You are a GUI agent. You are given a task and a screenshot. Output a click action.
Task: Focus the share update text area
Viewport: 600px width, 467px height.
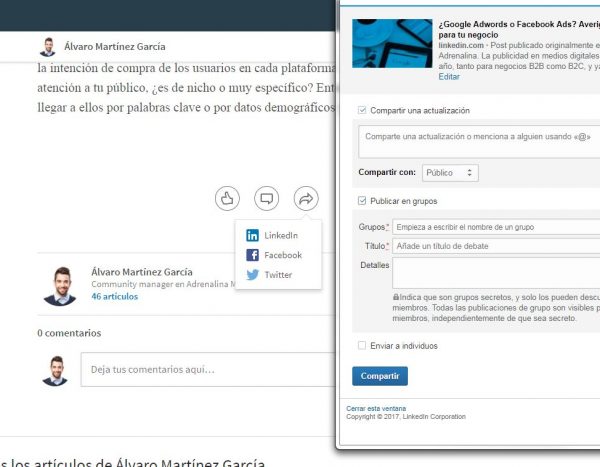479,142
